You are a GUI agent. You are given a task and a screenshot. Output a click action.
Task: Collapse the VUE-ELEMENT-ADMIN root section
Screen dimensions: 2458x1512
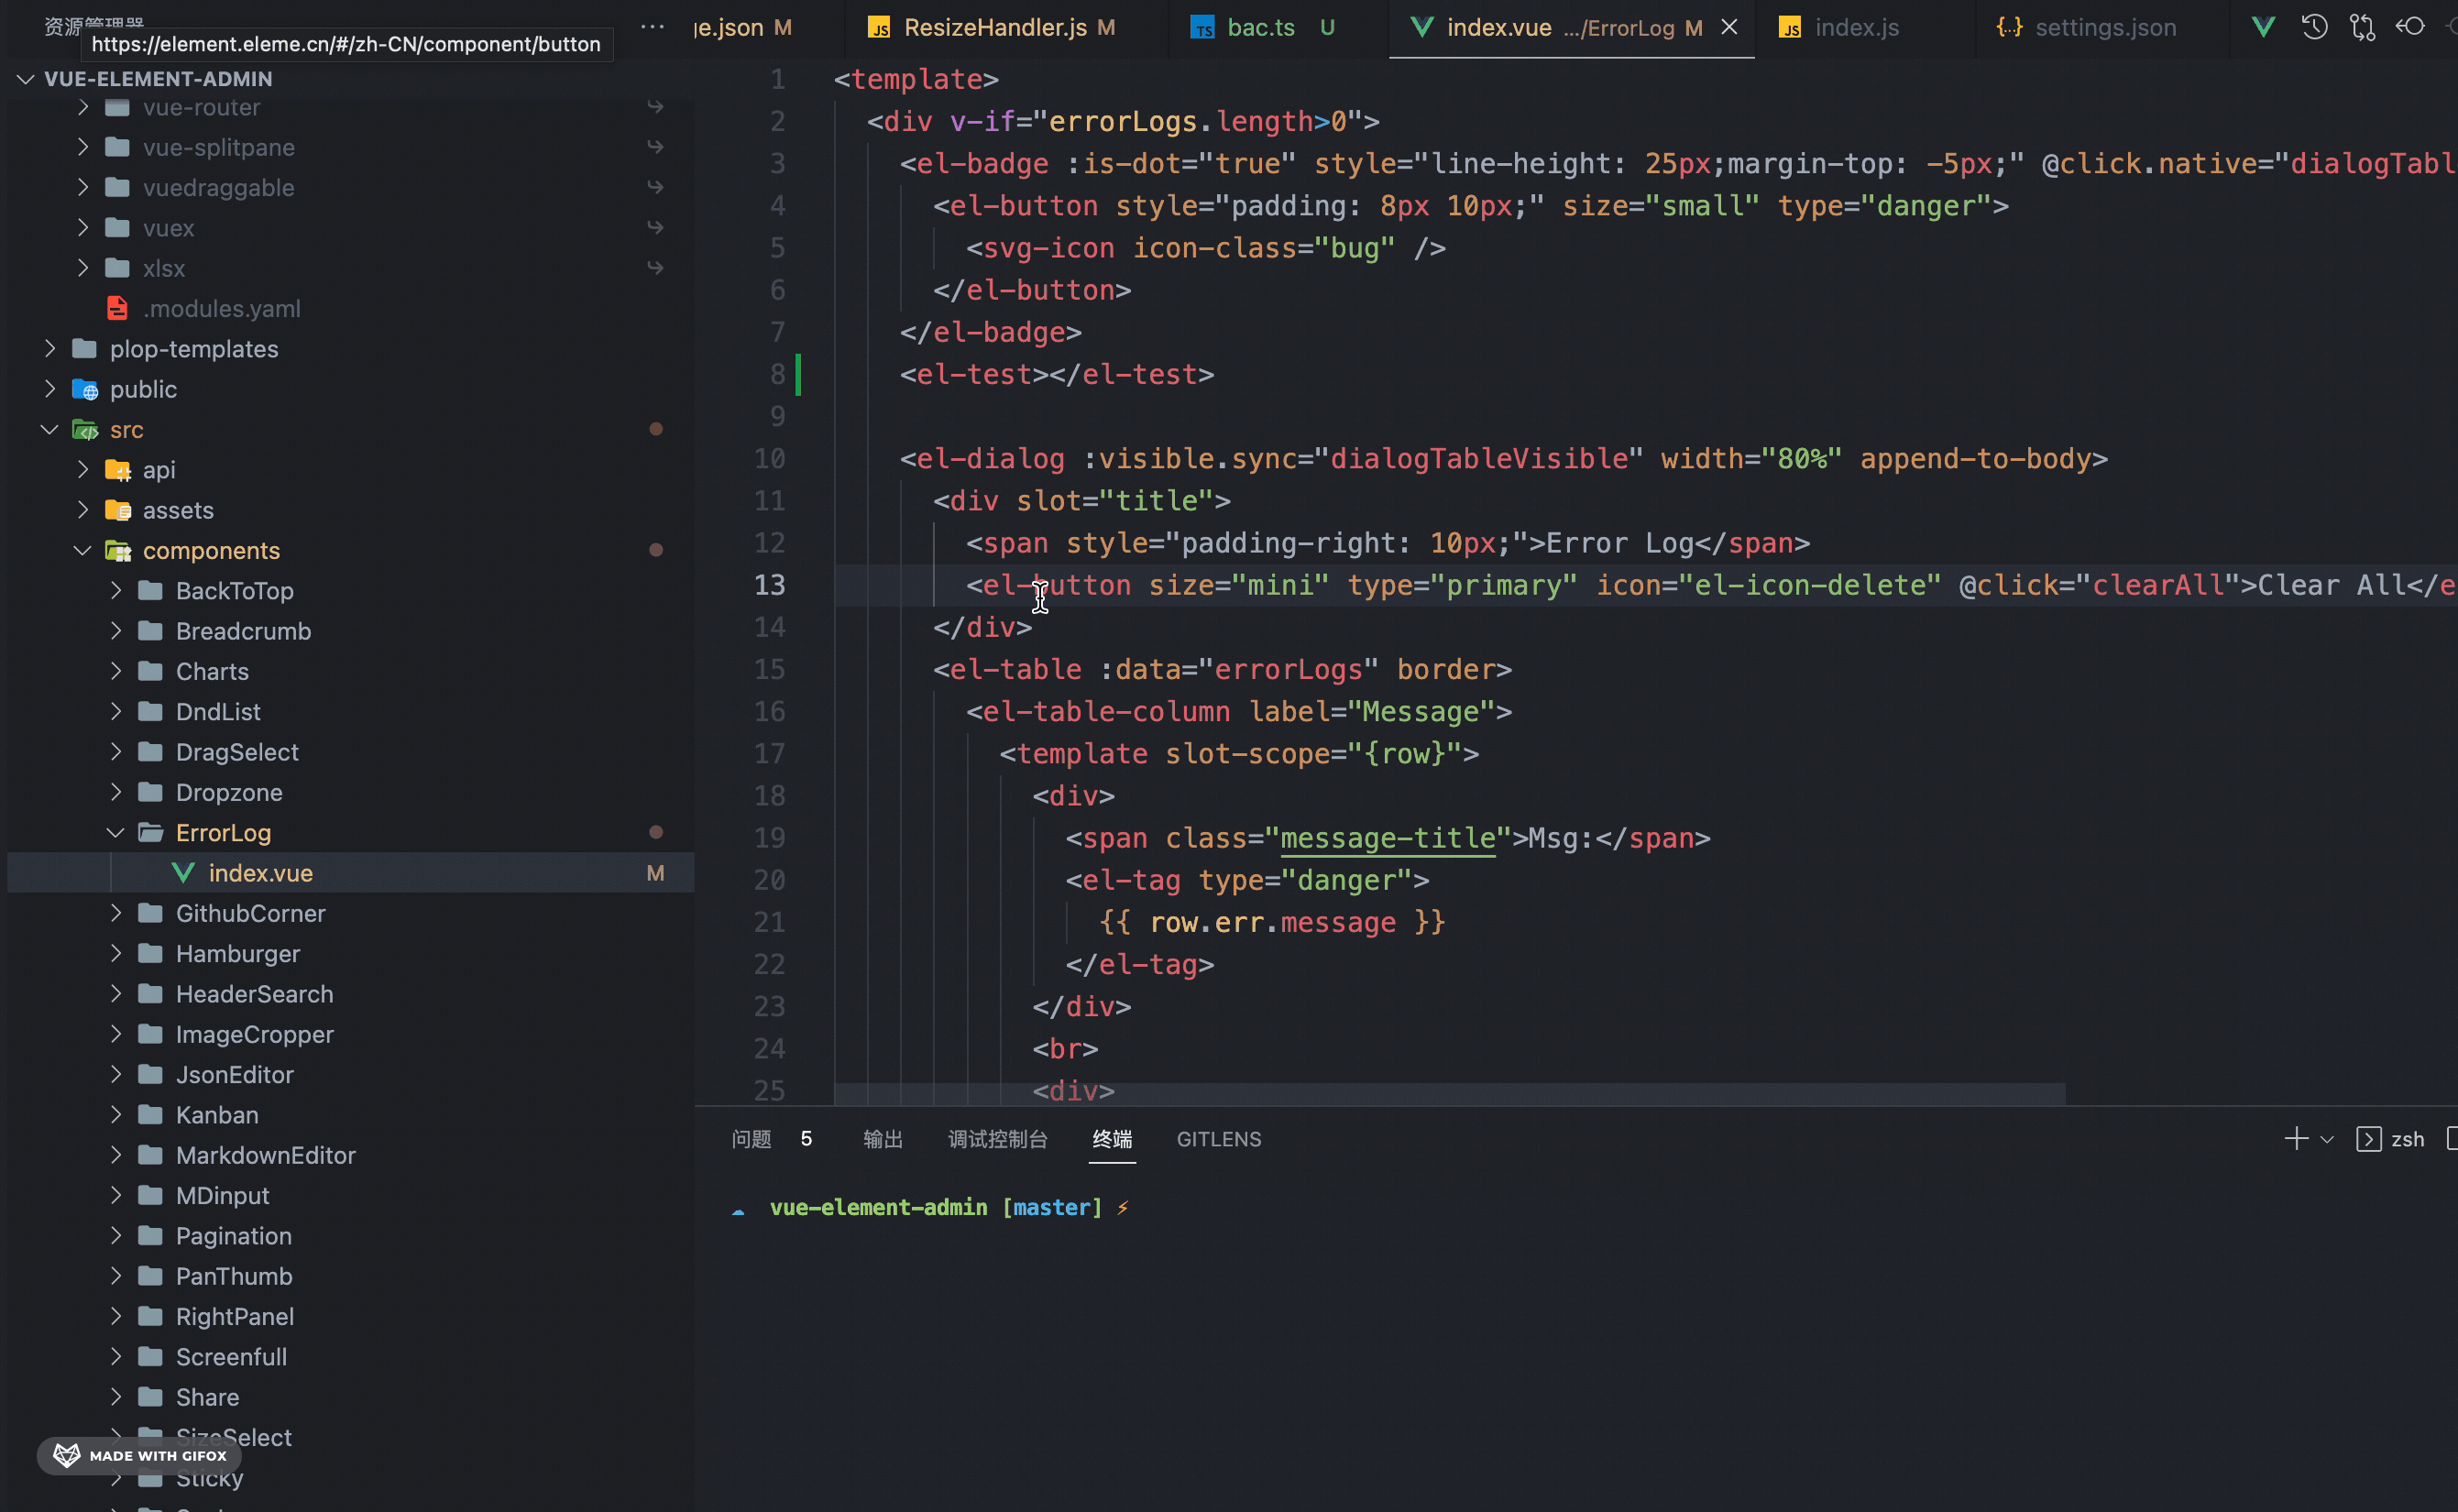26,79
